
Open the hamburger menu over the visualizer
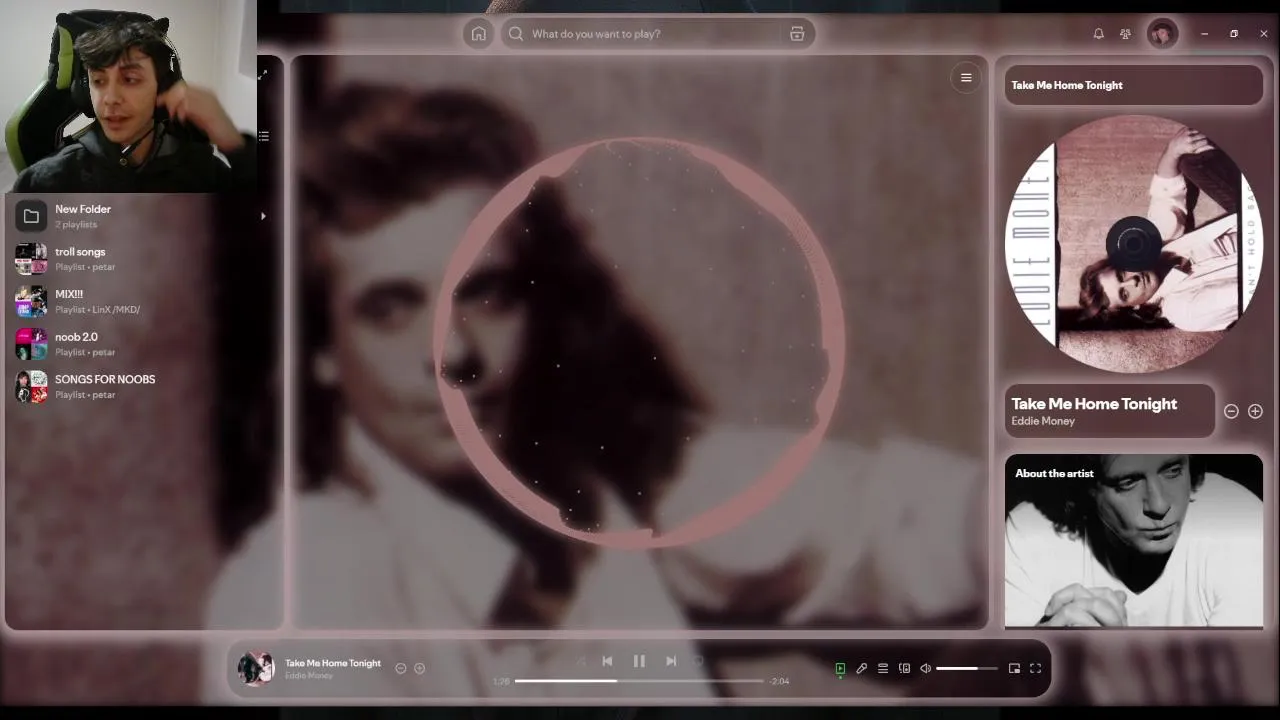pos(966,78)
